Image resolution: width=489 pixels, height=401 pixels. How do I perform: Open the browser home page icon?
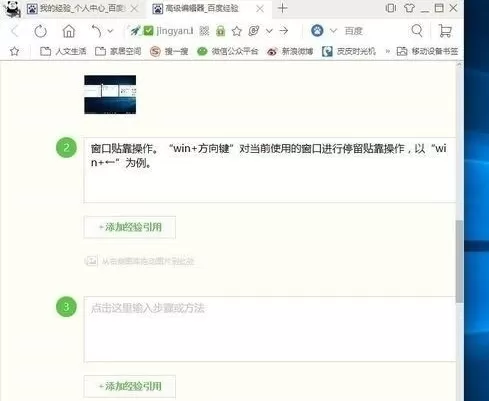[69, 31]
